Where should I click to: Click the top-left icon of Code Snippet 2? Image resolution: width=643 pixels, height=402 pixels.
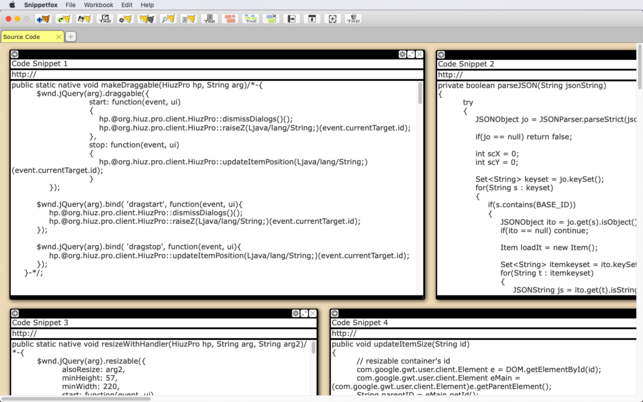pos(441,55)
